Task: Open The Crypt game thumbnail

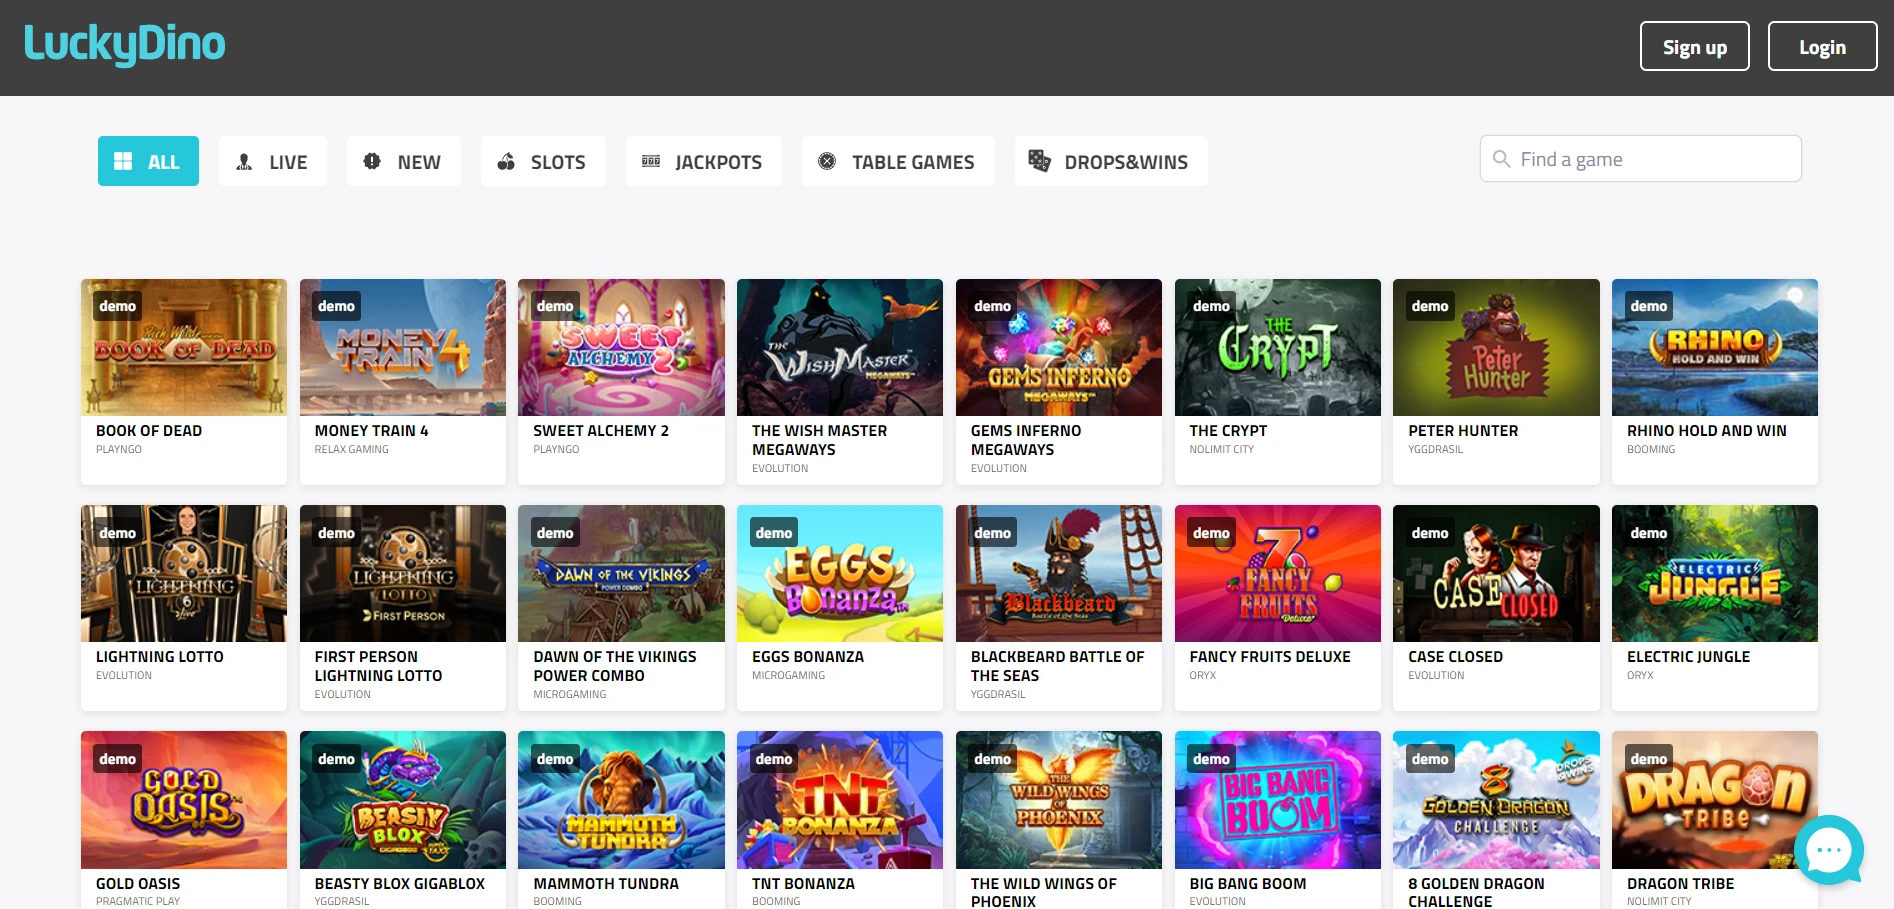Action: click(1278, 347)
